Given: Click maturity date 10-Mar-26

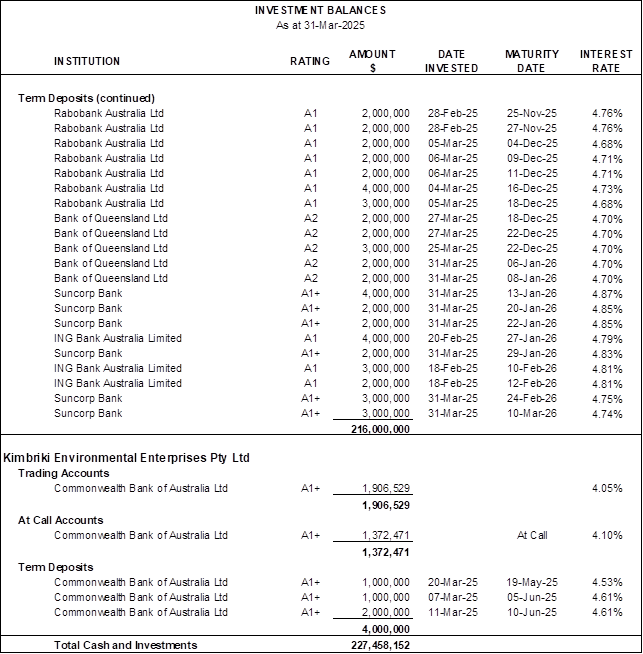Looking at the screenshot, I should pyautogui.click(x=532, y=414).
